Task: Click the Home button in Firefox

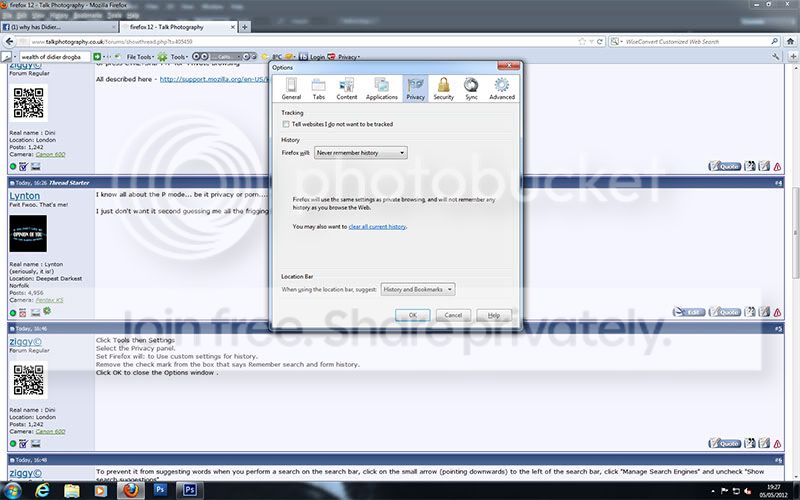Action: click(x=790, y=41)
